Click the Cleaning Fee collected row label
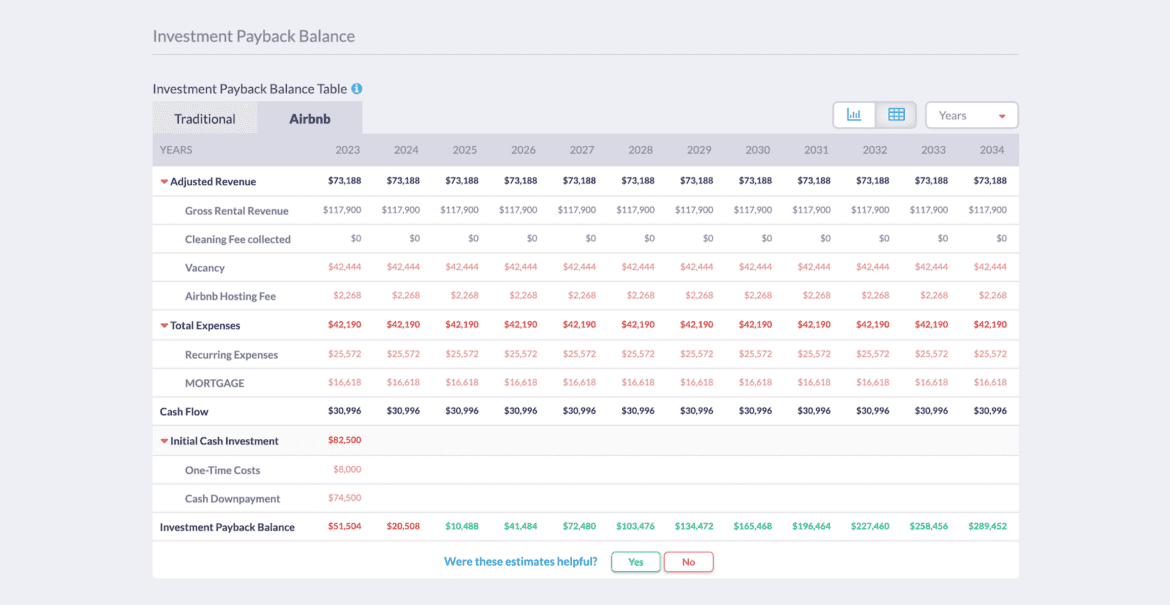 [238, 239]
